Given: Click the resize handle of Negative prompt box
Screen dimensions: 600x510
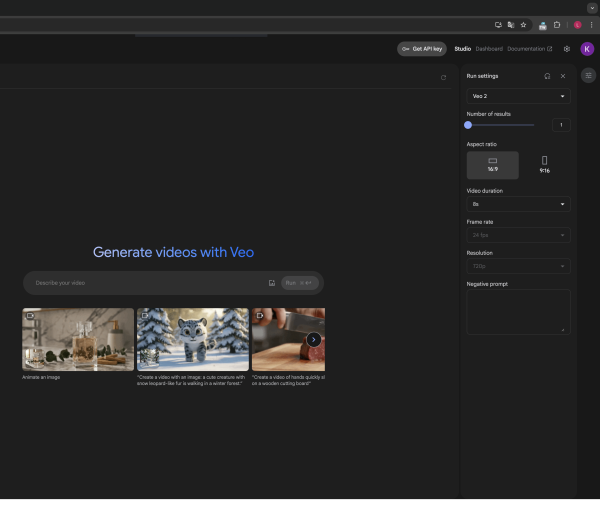Looking at the screenshot, I should click(x=562, y=330).
